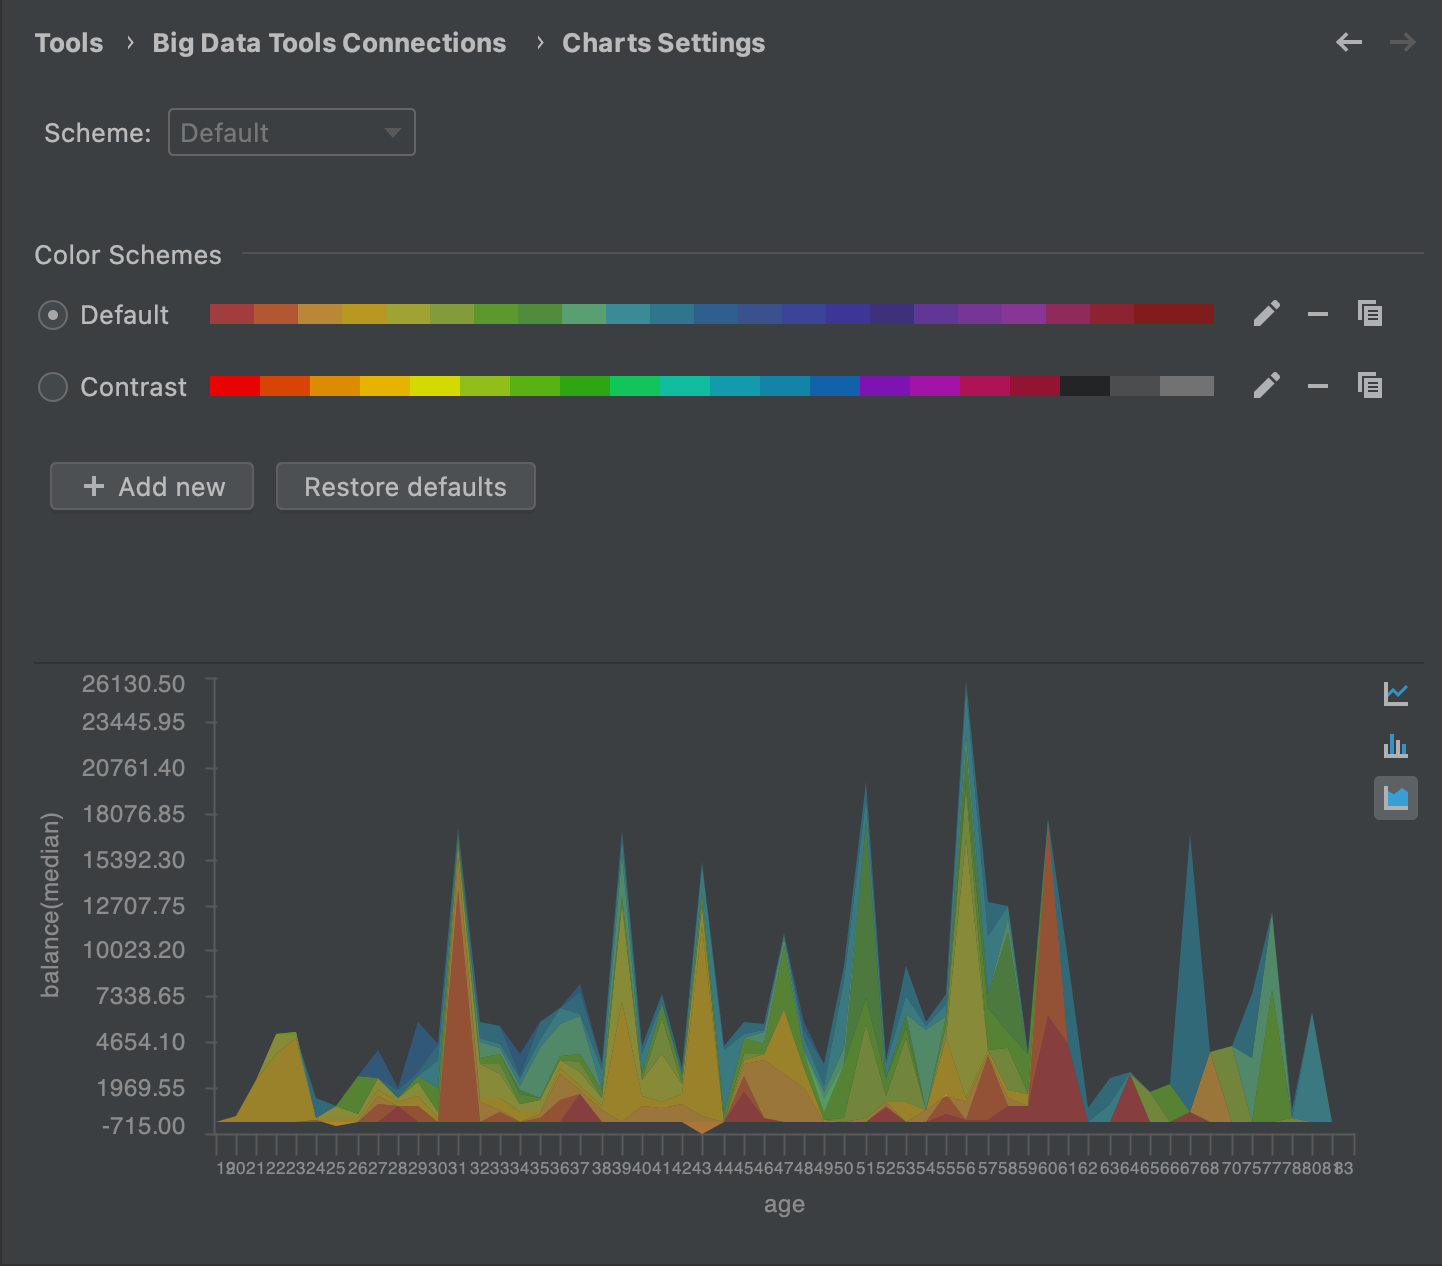Delete the Default color scheme
1442x1266 pixels.
click(x=1318, y=313)
